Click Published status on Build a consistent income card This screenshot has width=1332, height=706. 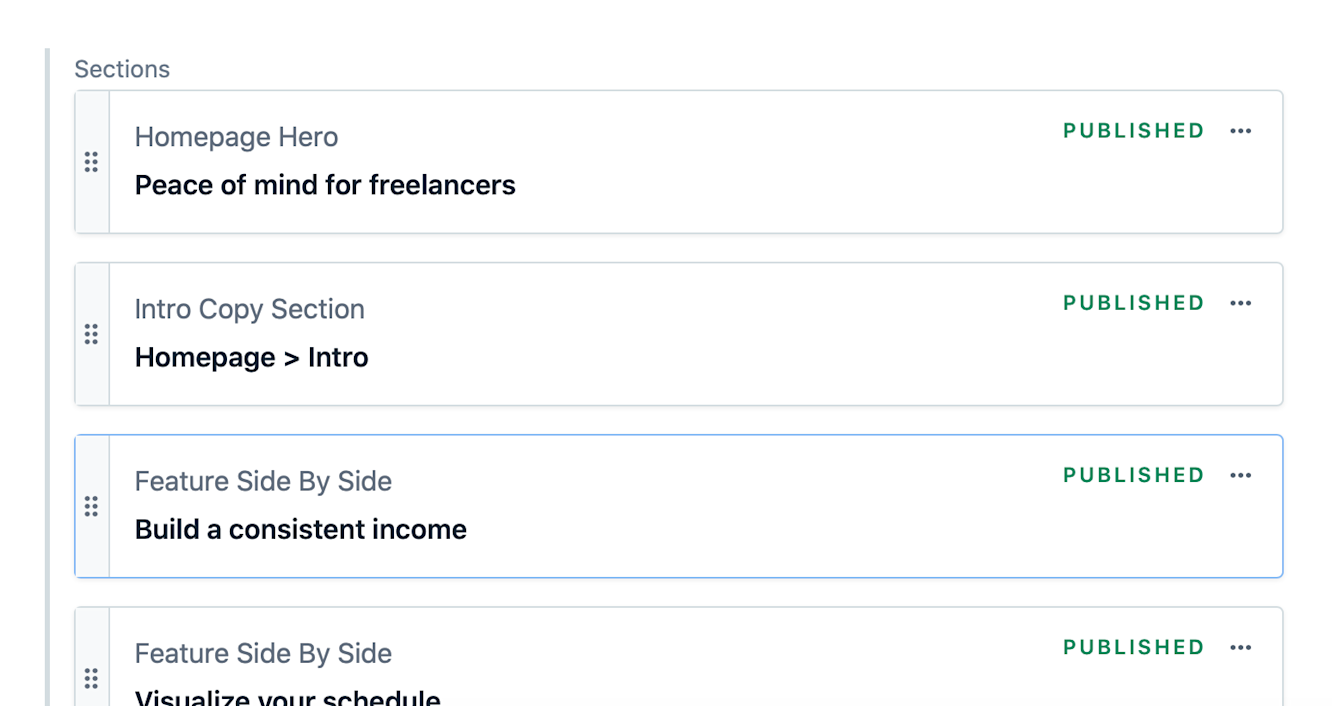click(1133, 475)
